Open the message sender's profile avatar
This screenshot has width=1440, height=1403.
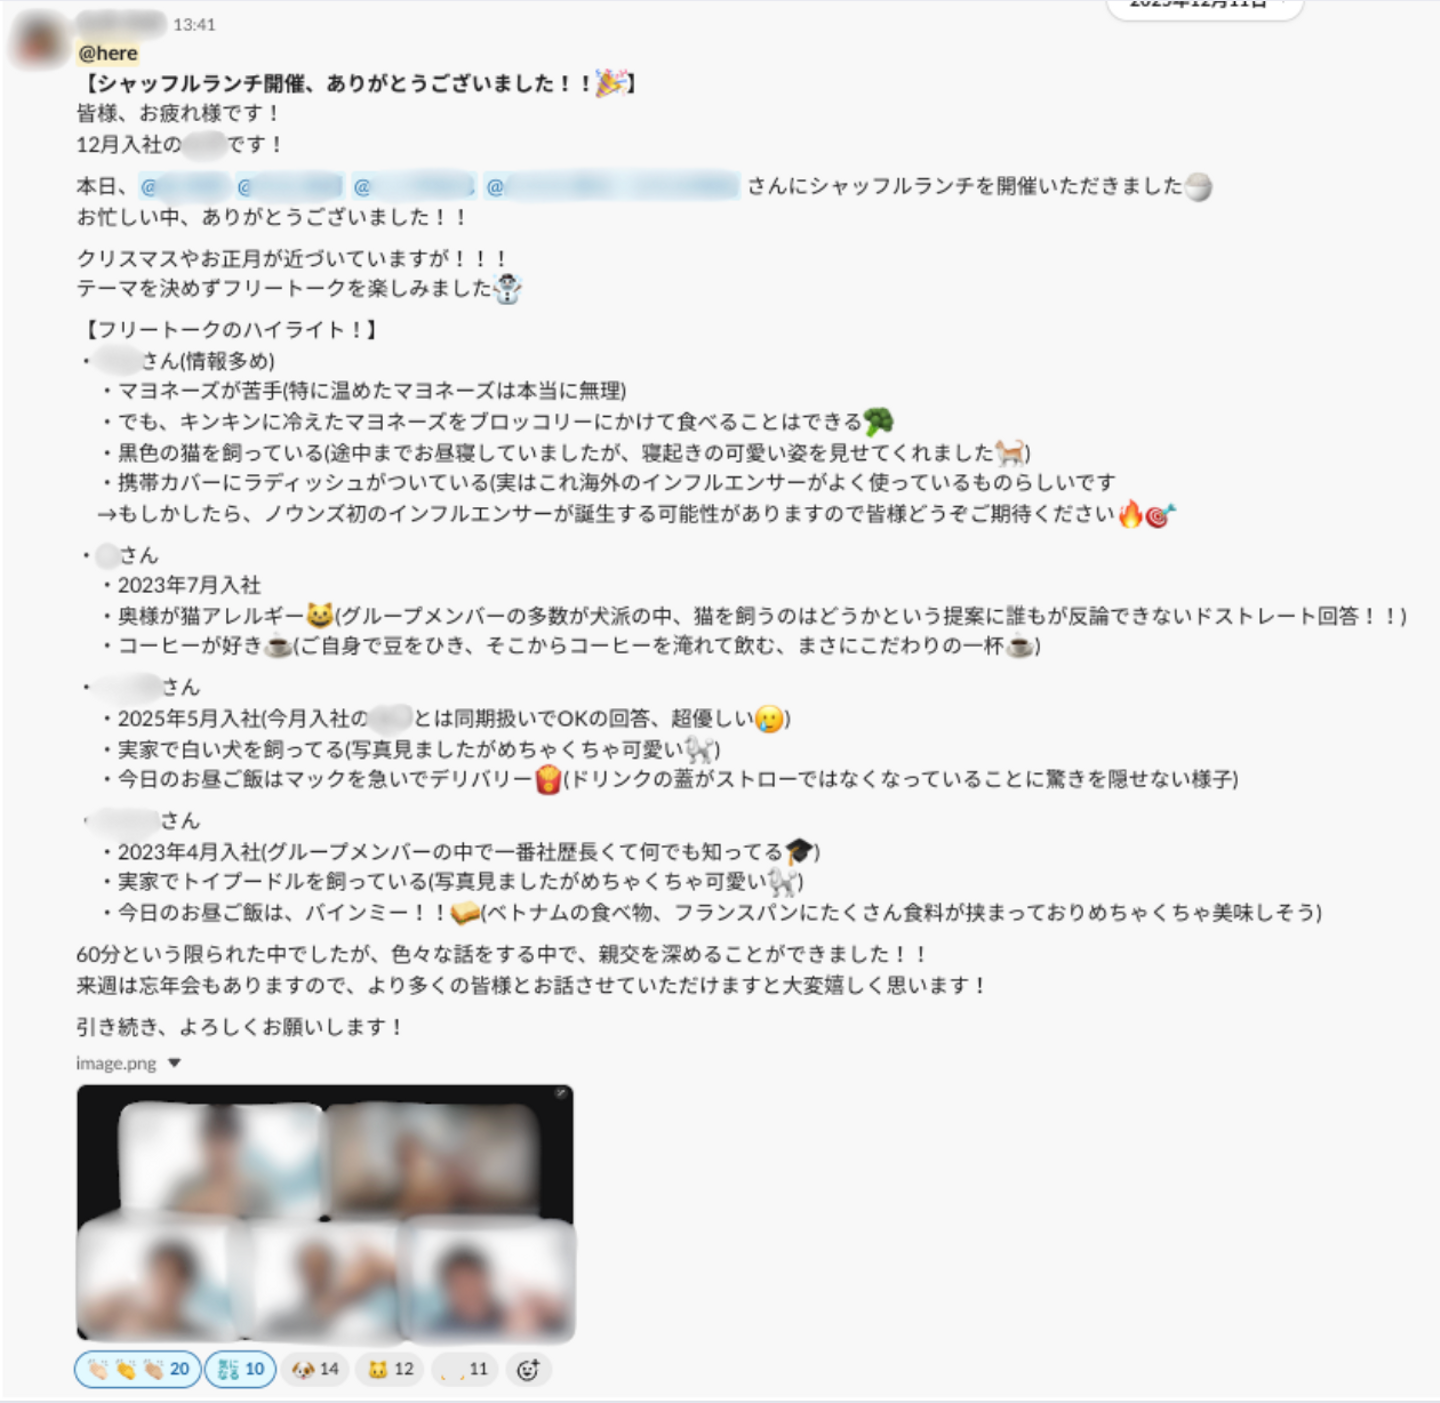[x=39, y=40]
